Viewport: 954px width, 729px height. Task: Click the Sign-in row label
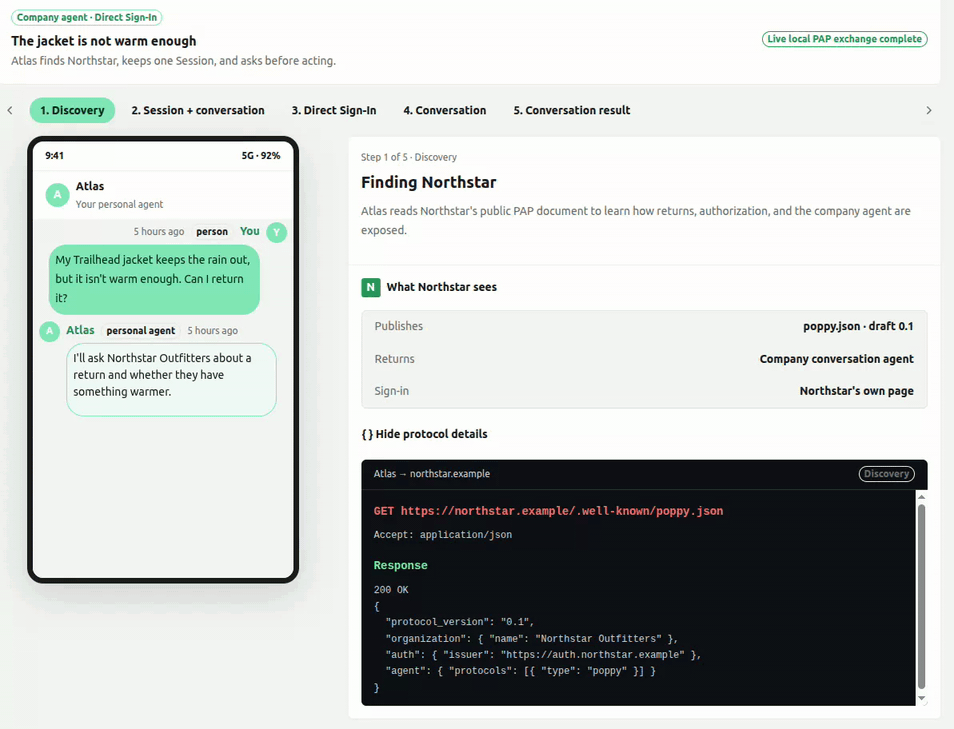coord(391,391)
